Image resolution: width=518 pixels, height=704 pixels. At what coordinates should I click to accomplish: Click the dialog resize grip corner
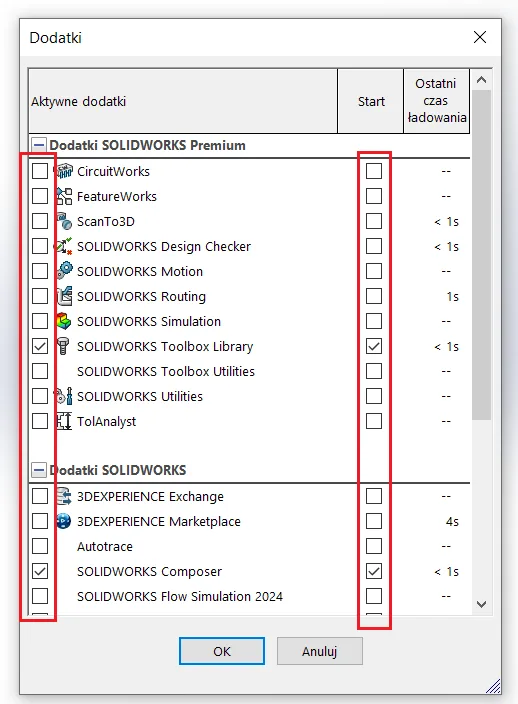(x=494, y=686)
